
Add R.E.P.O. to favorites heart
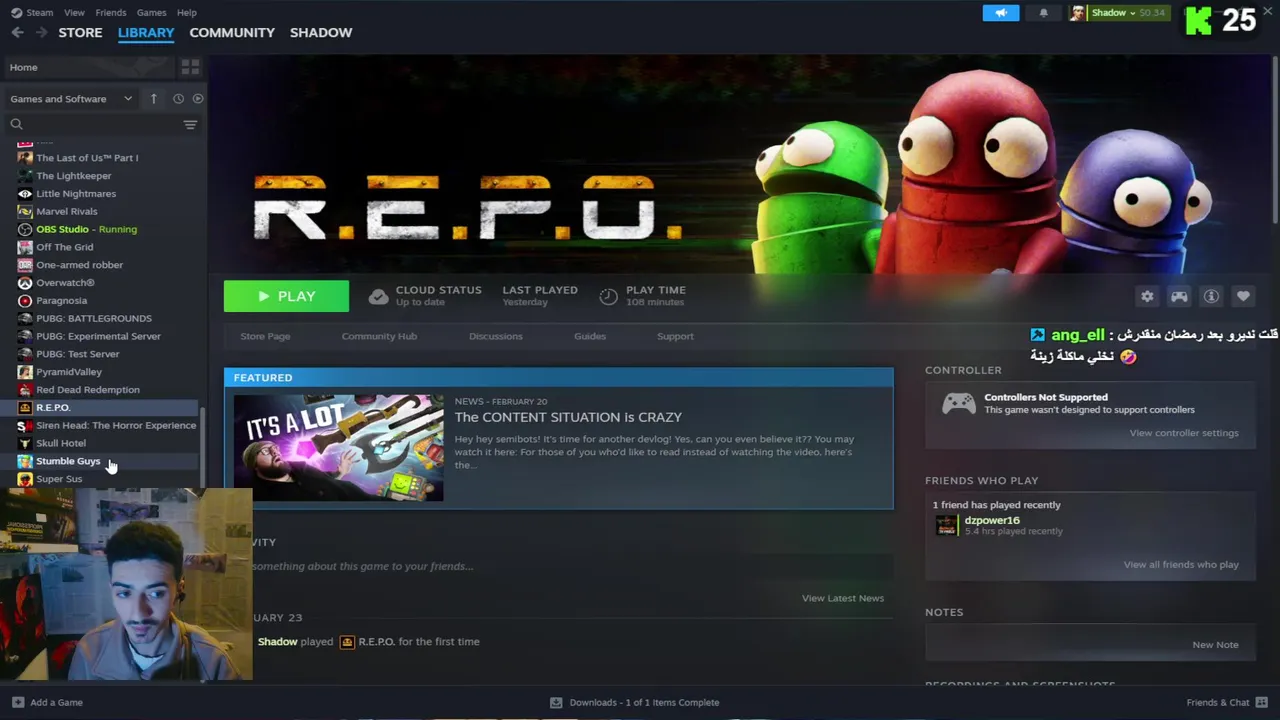1243,296
